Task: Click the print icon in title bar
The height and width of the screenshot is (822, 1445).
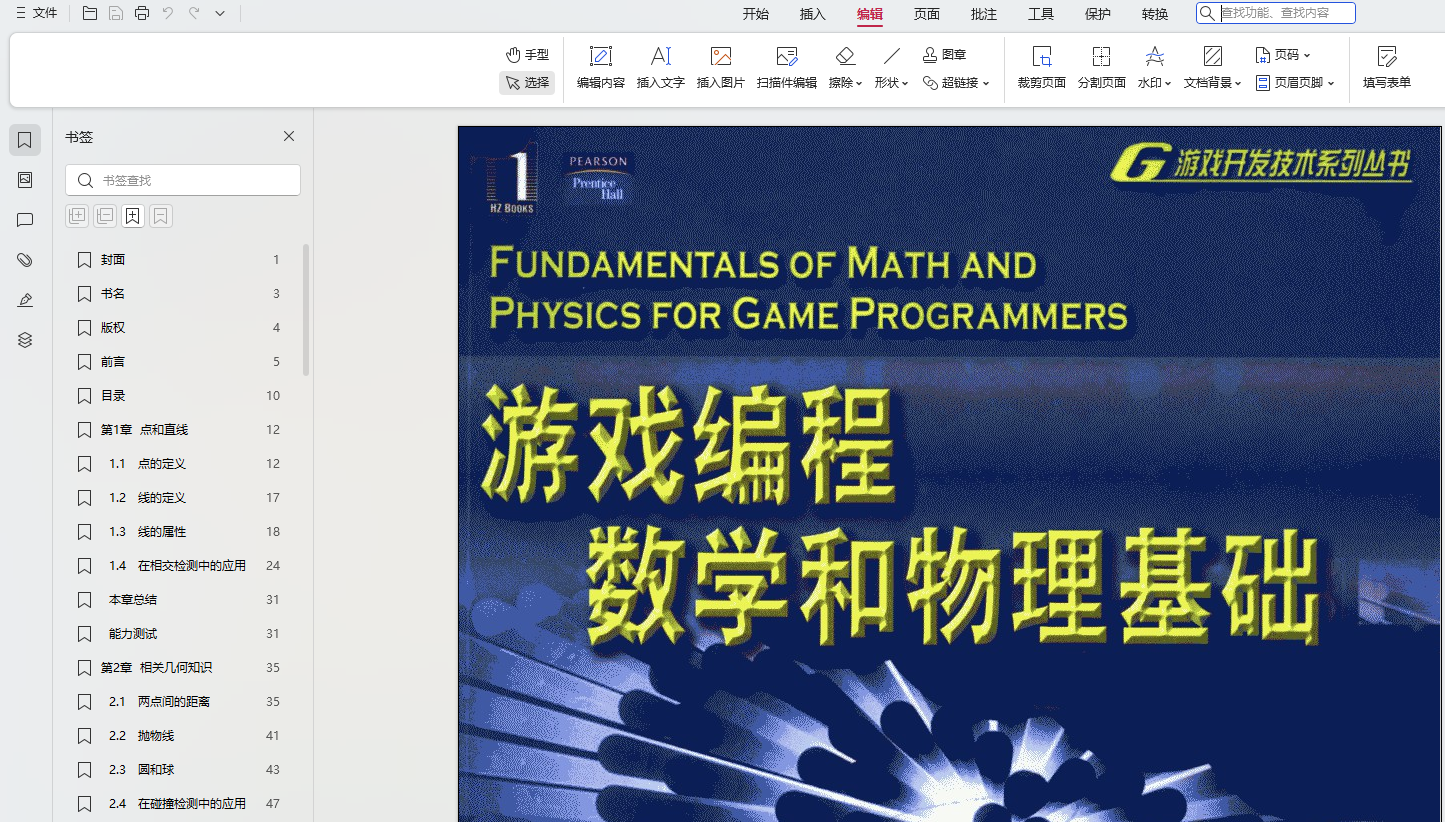Action: click(142, 13)
